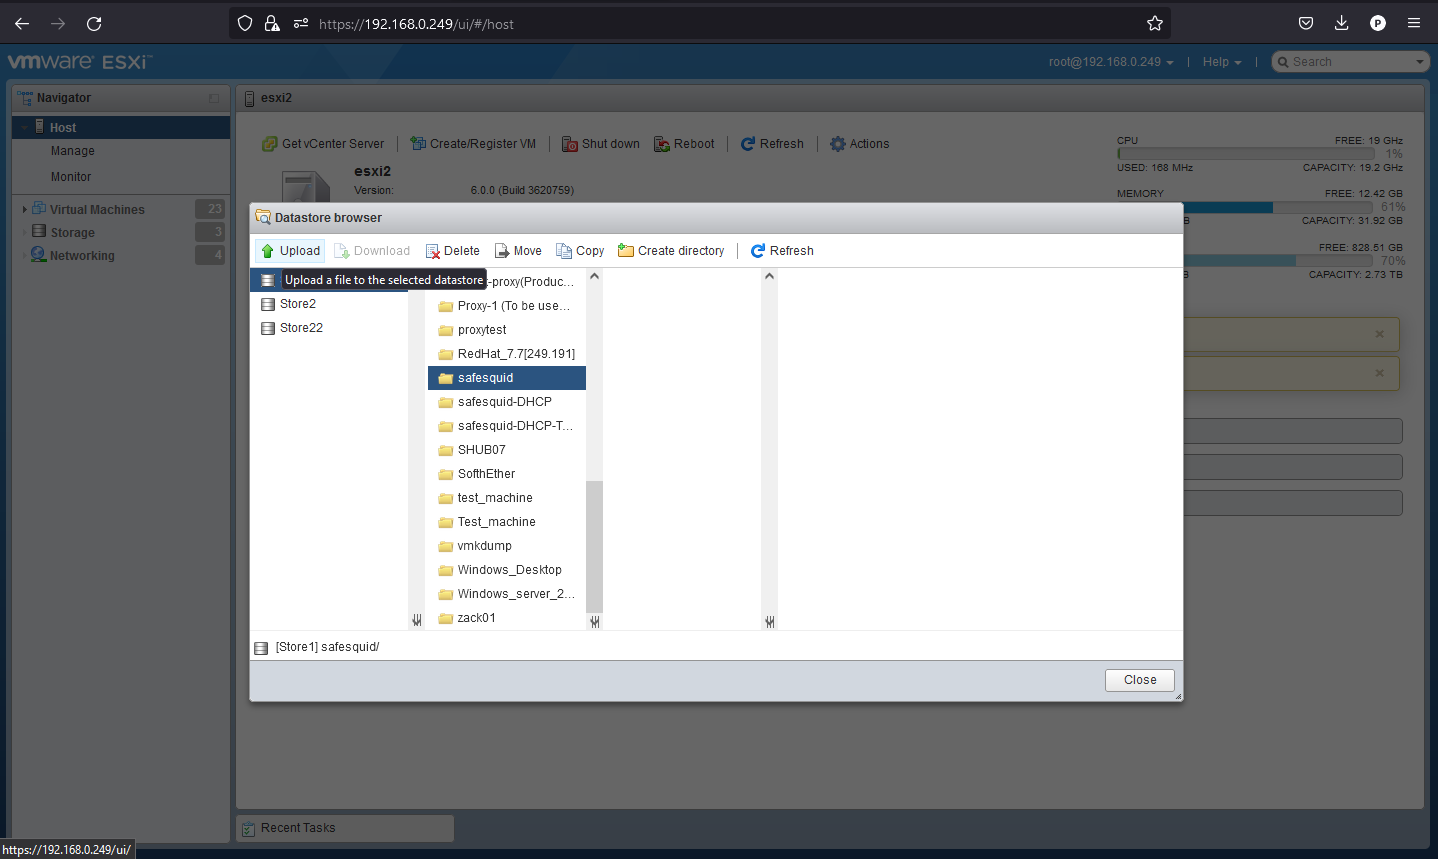Open the vmkdump folder
The width and height of the screenshot is (1438, 859).
click(507, 546)
